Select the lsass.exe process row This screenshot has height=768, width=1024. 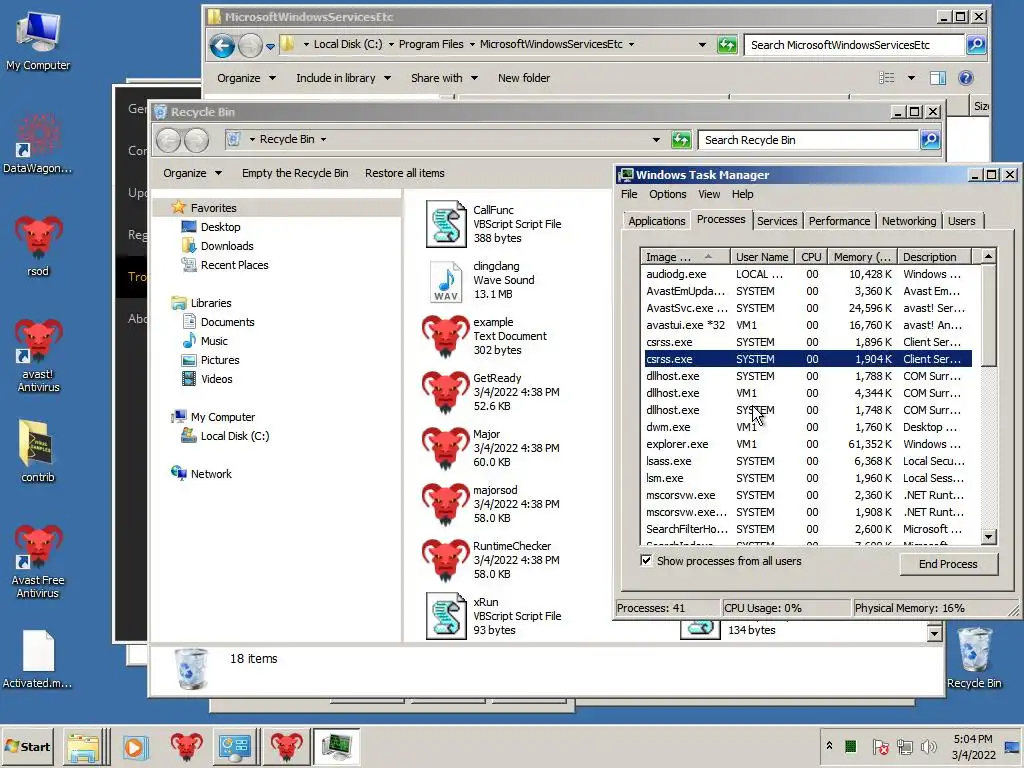coord(808,461)
